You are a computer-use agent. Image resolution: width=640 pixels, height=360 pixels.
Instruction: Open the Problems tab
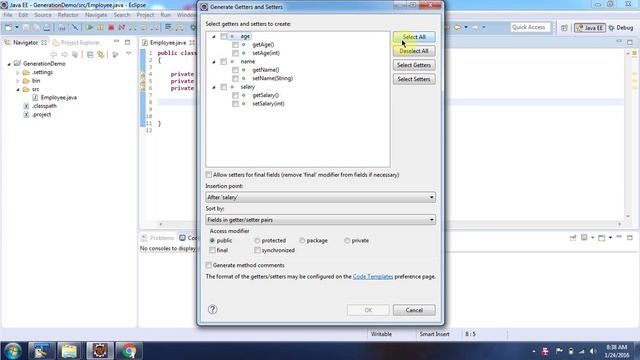tap(158, 238)
